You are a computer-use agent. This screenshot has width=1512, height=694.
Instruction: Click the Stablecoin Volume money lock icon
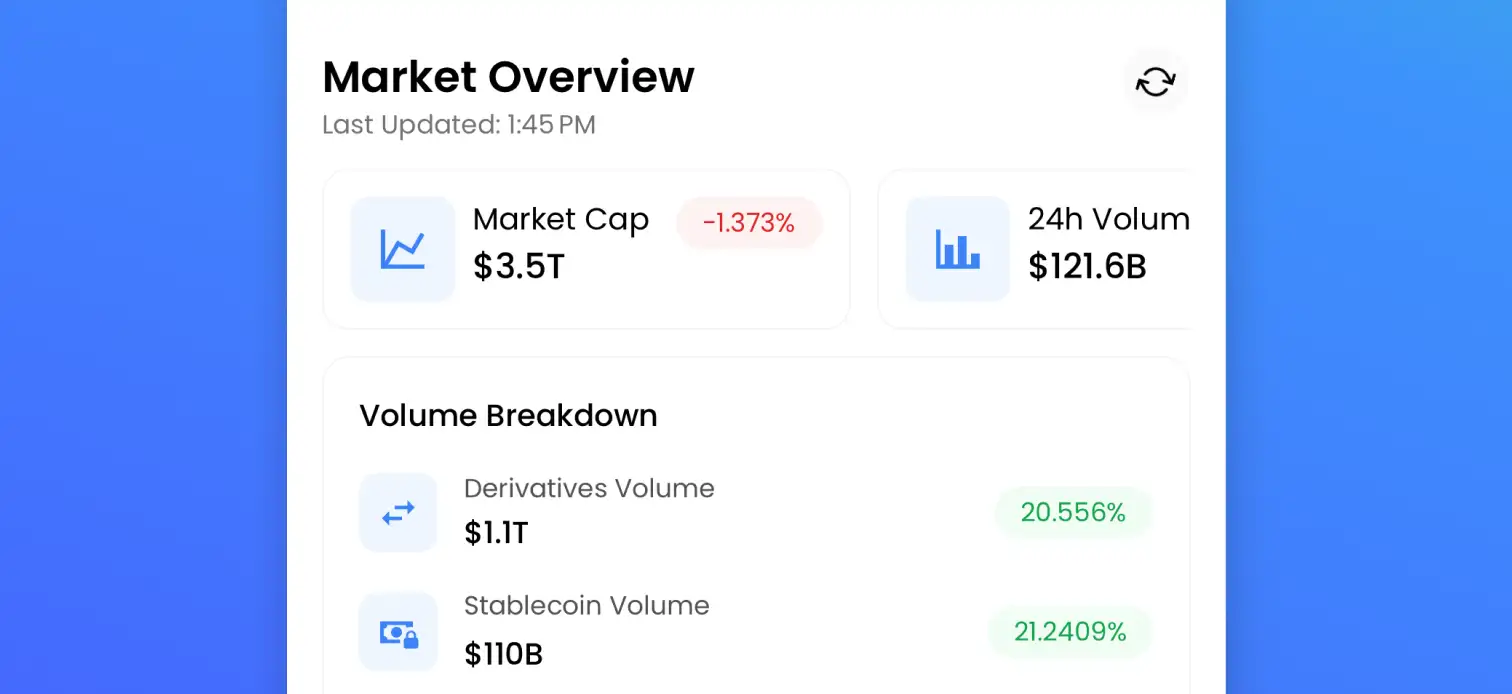coord(398,632)
